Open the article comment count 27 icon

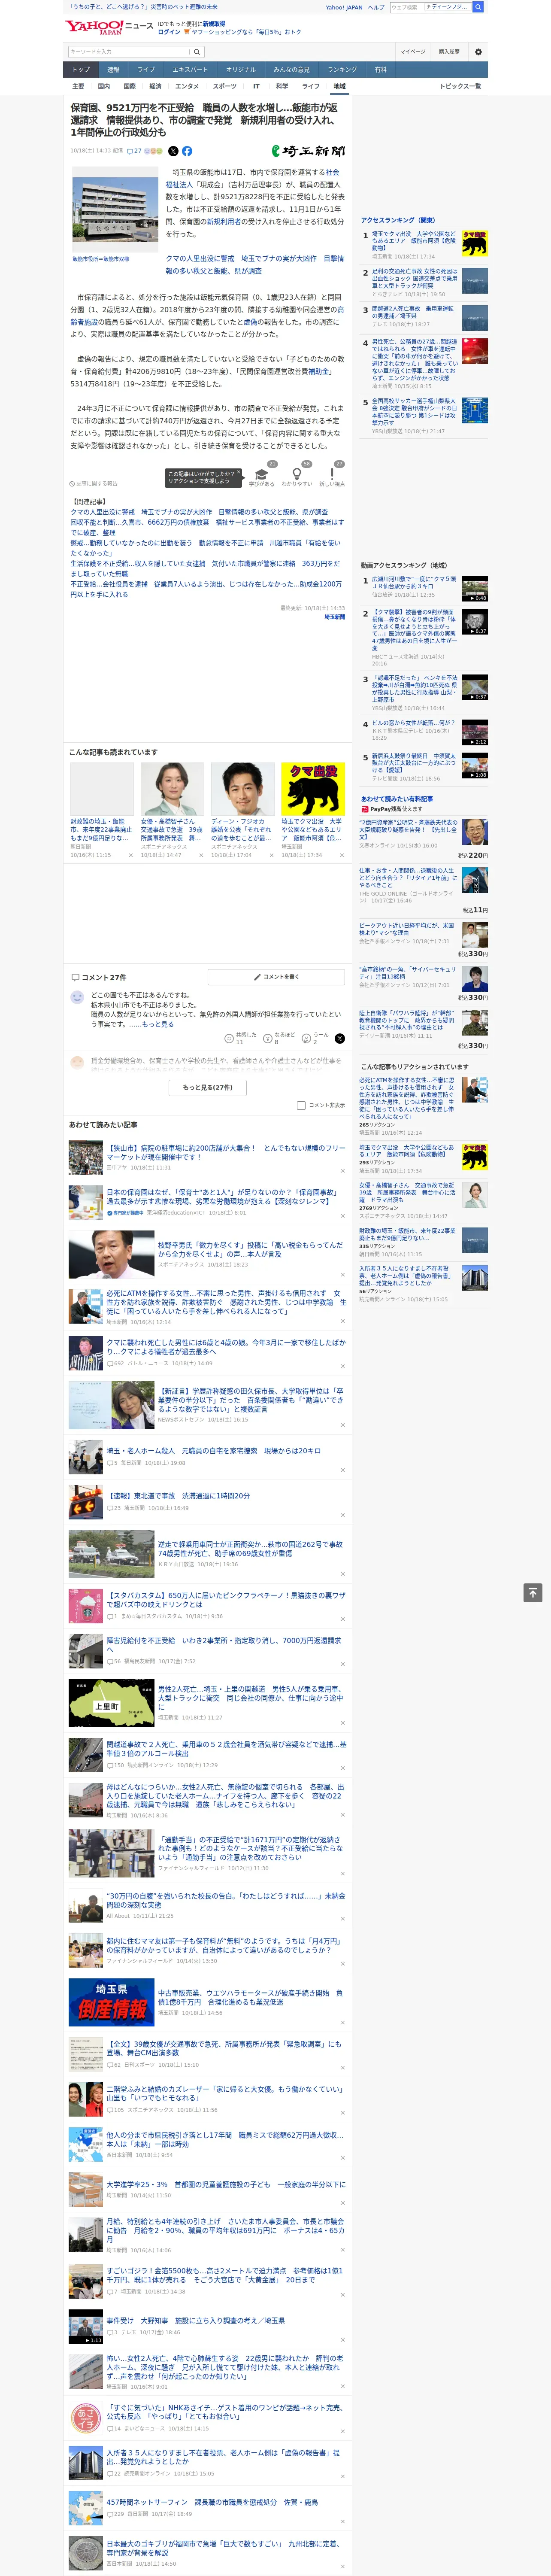tap(134, 151)
